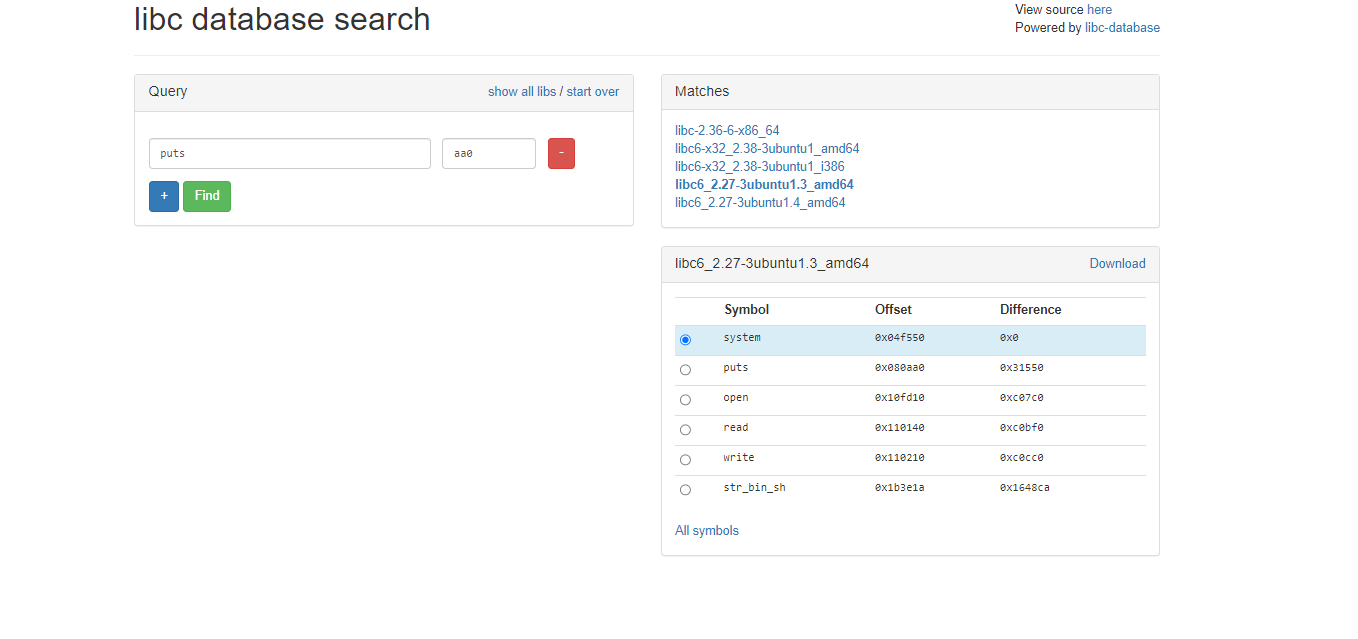Select the puts symbol radio button
The height and width of the screenshot is (639, 1358).
point(685,370)
